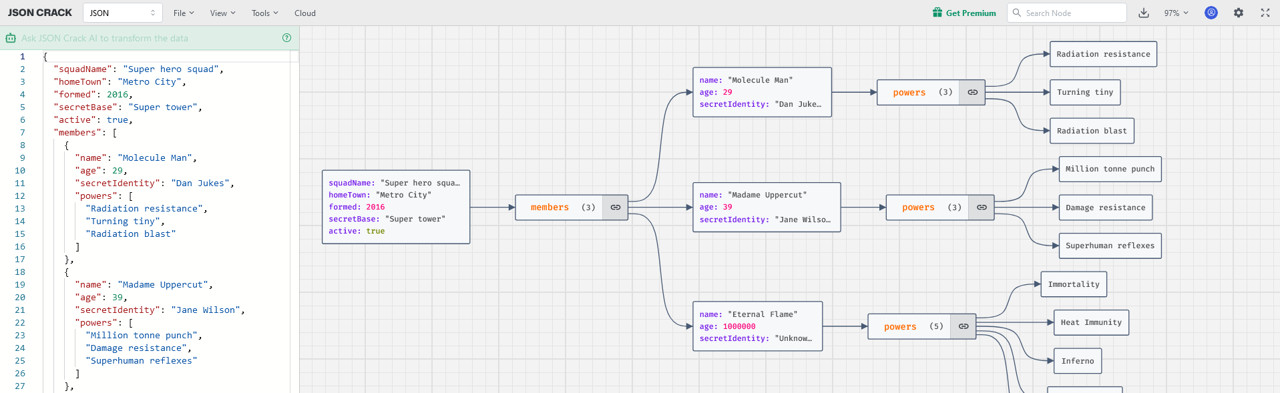1280x393 pixels.
Task: Select the Madame Uppercut node in graph
Action: tap(767, 207)
